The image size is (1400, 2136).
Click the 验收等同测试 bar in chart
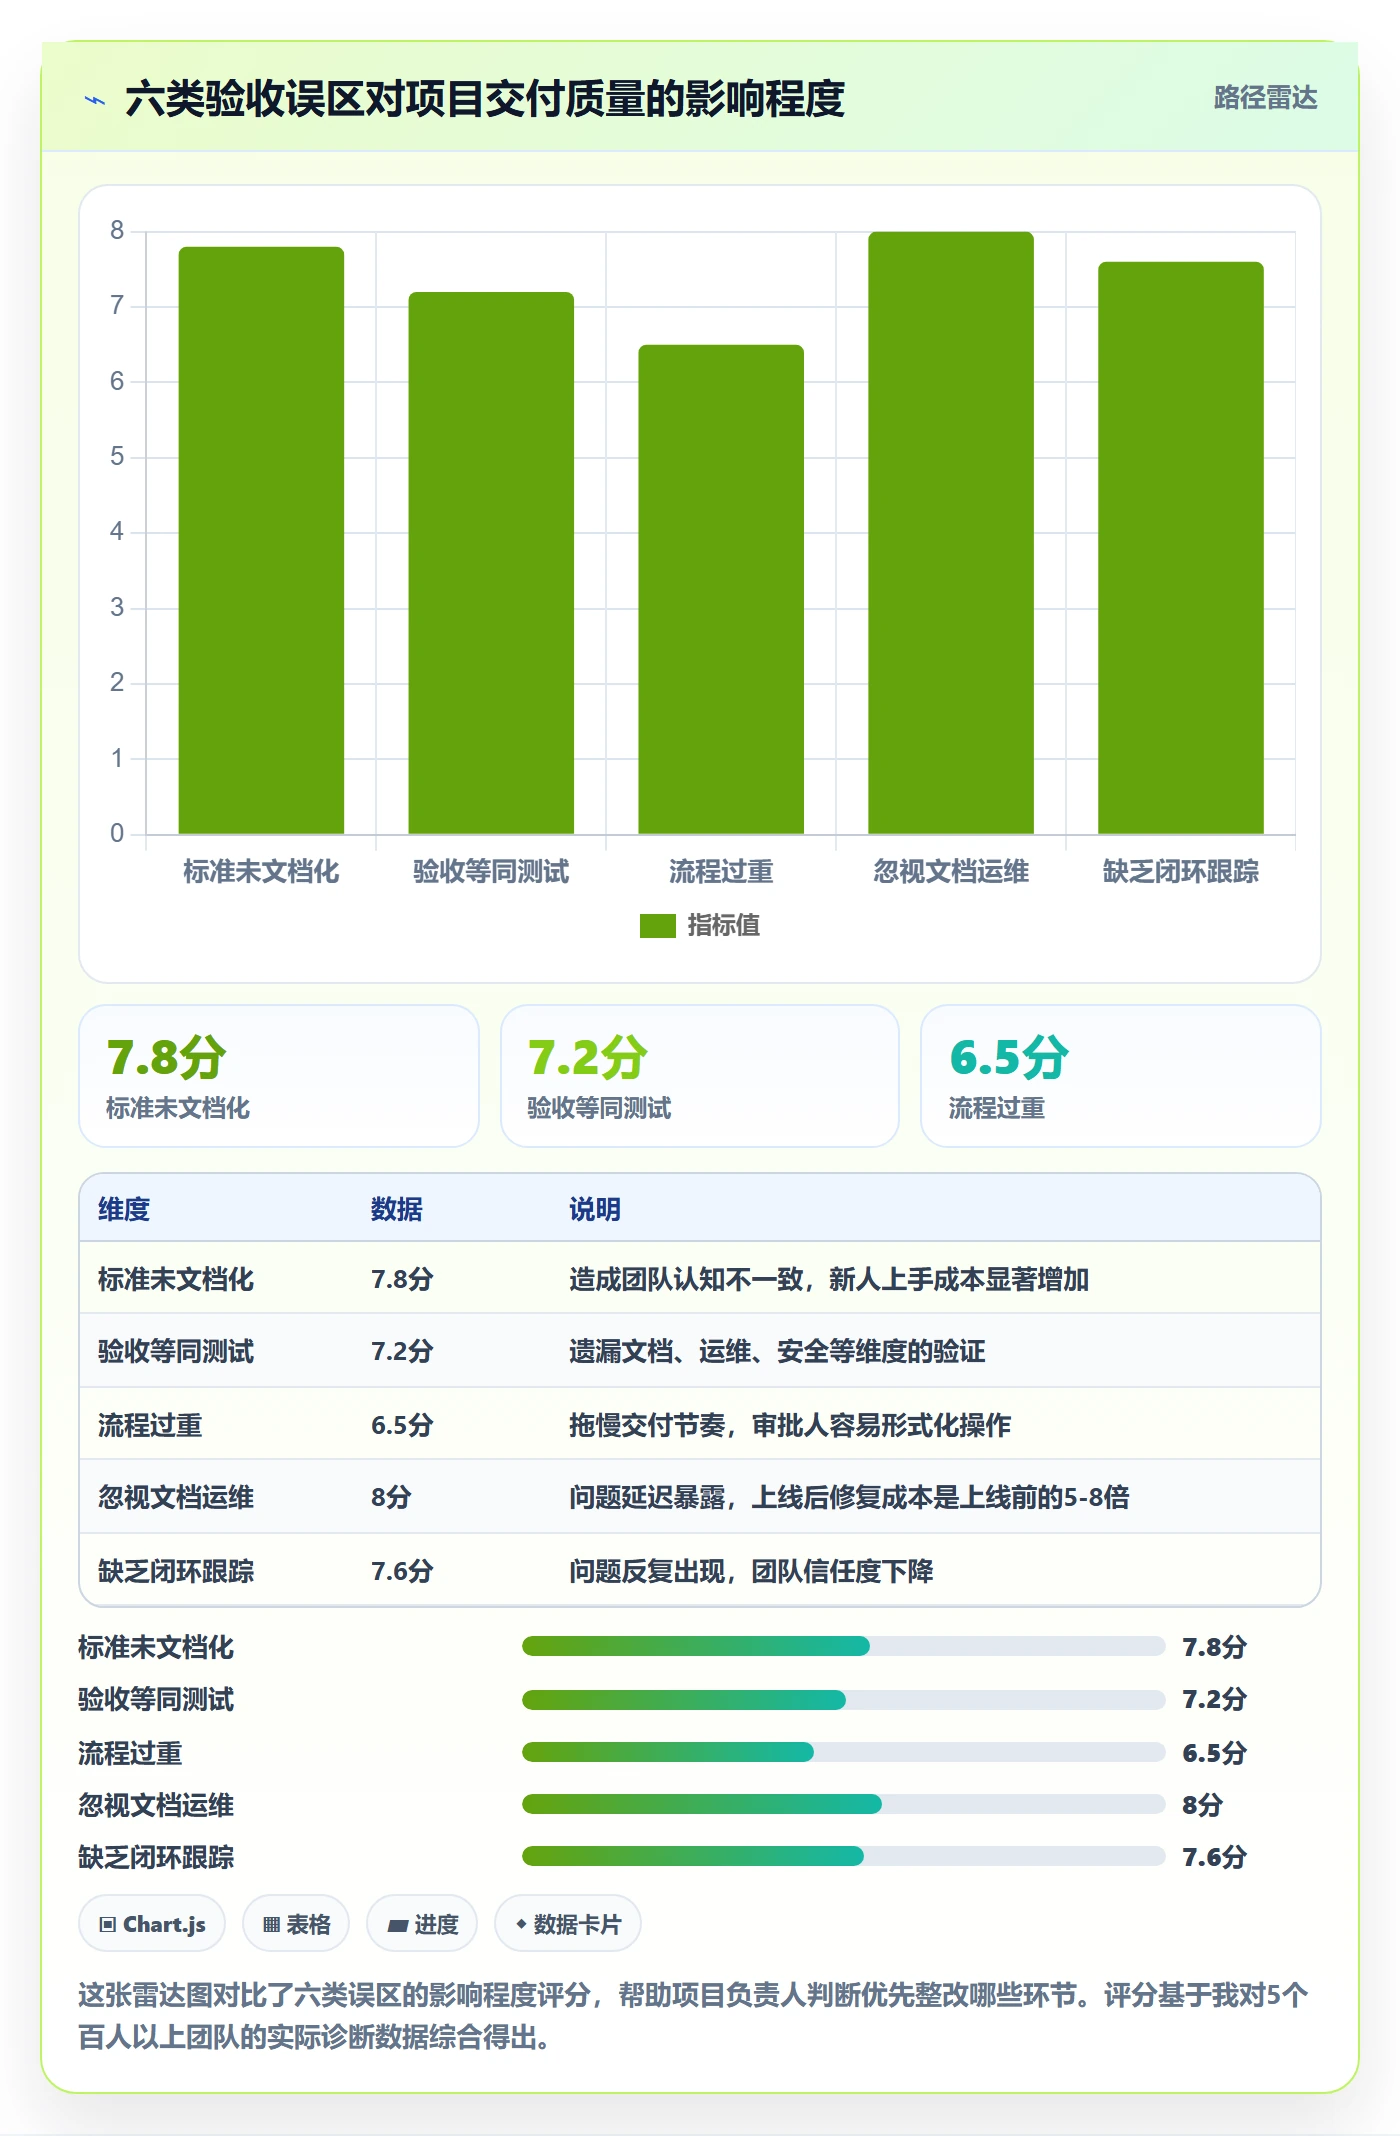[491, 563]
